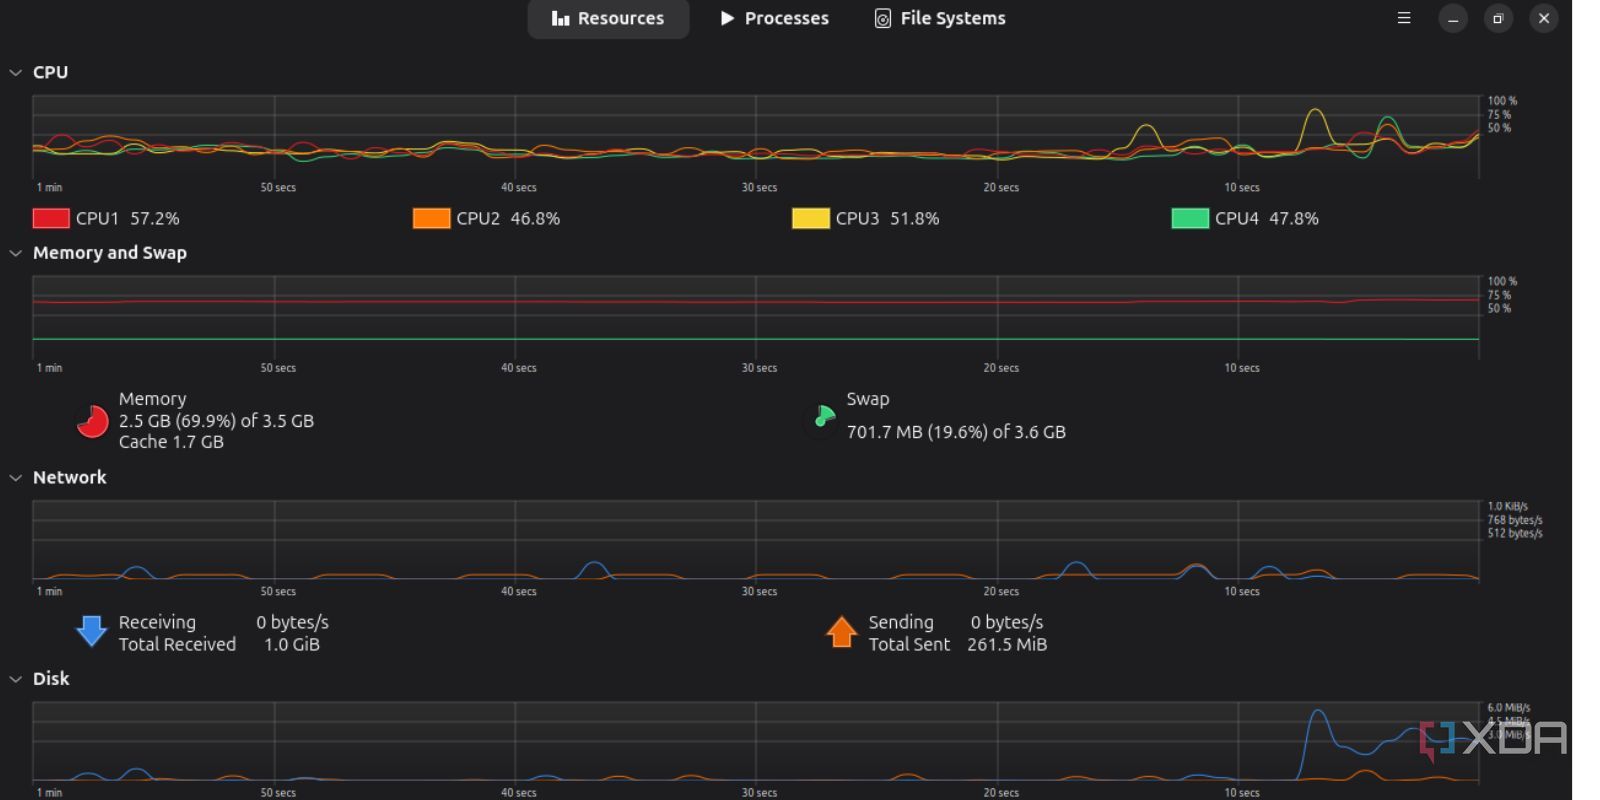
Task: Click the 'Cache 1.7 GB' text
Action: [171, 442]
